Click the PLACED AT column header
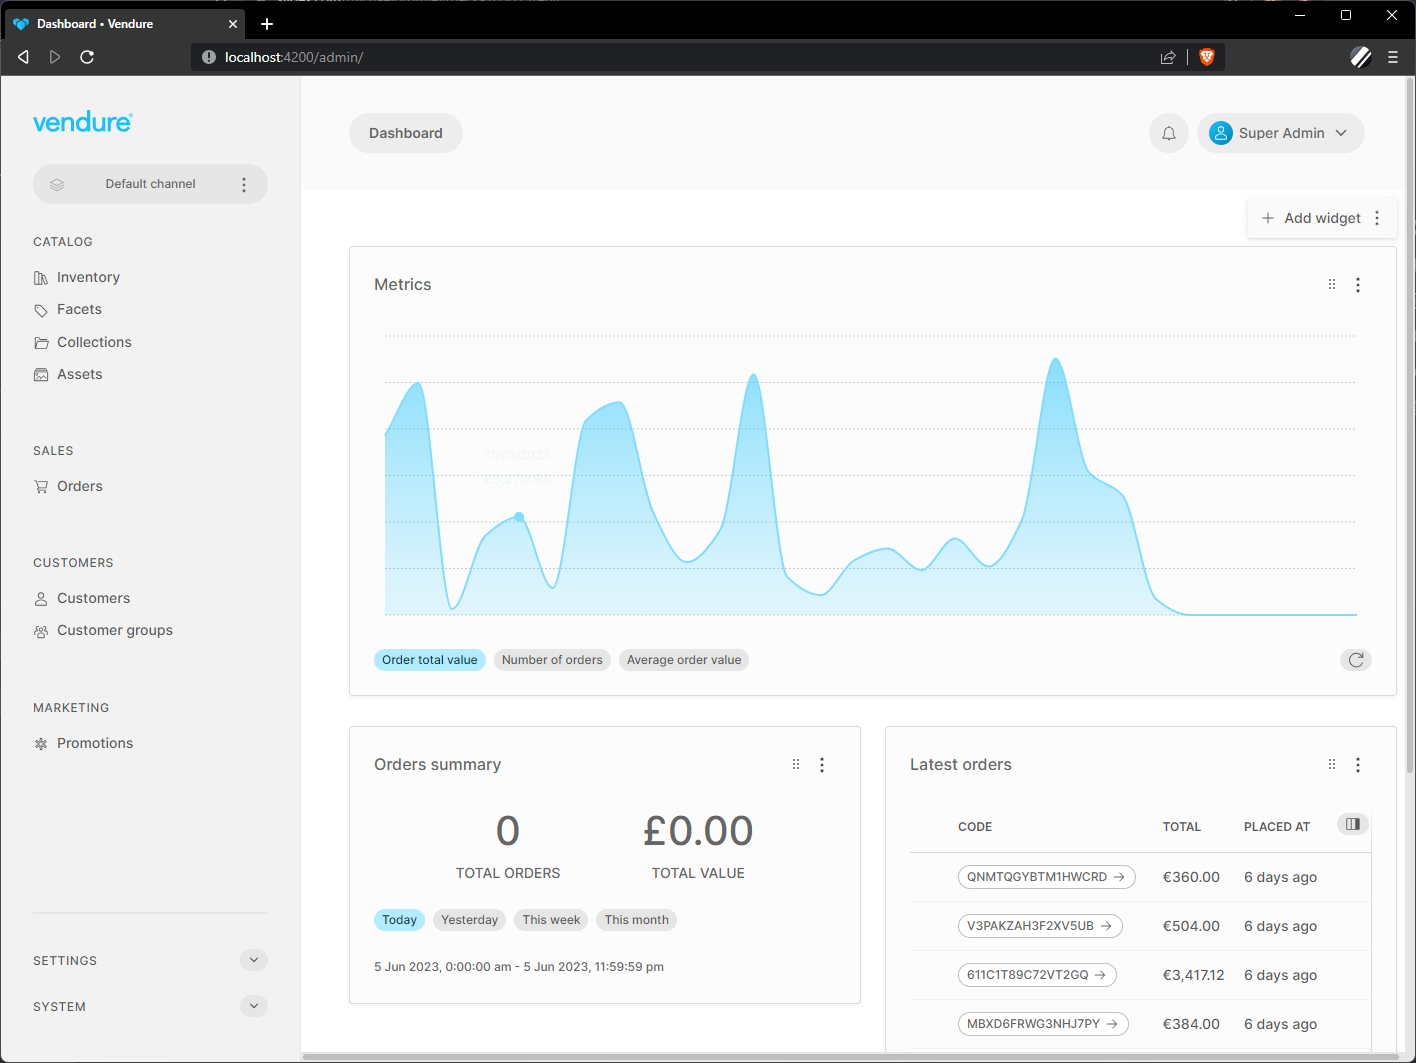The height and width of the screenshot is (1063, 1416). pyautogui.click(x=1277, y=827)
